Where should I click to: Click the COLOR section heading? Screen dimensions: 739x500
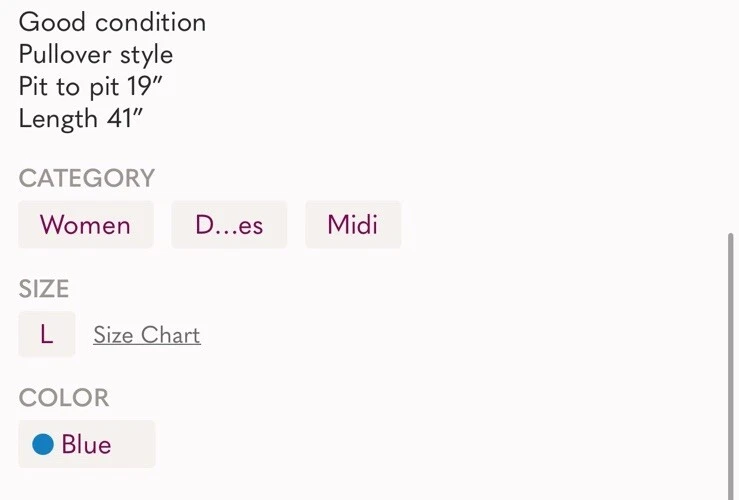point(64,398)
